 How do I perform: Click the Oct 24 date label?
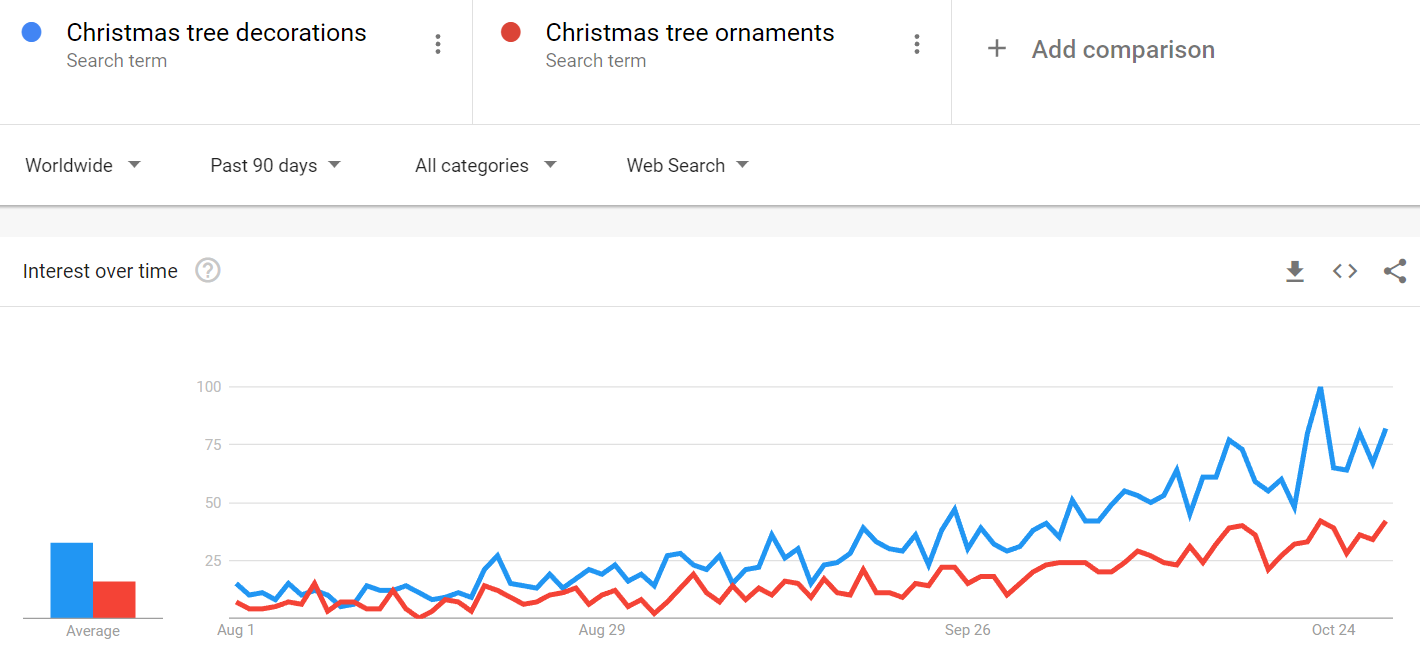click(x=1333, y=630)
